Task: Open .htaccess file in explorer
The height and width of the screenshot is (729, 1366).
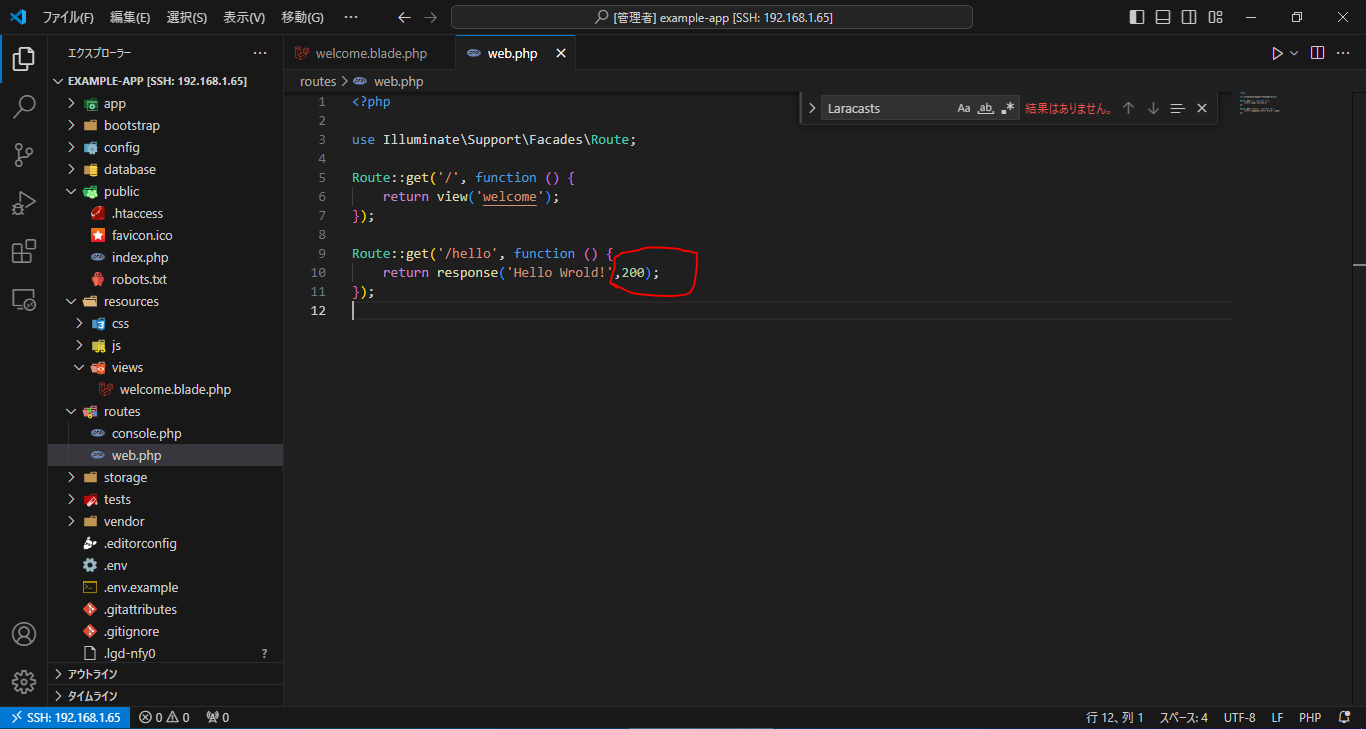Action: pos(166,213)
